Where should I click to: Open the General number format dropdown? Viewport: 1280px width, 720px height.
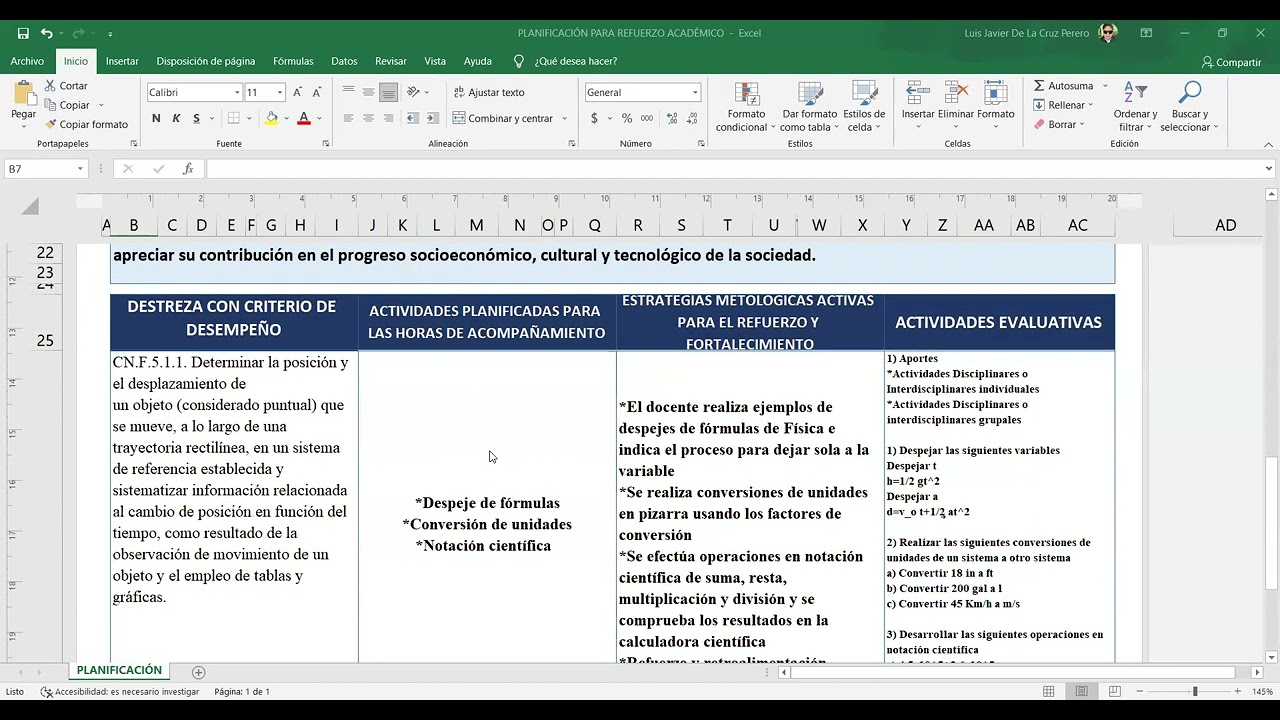(x=695, y=92)
